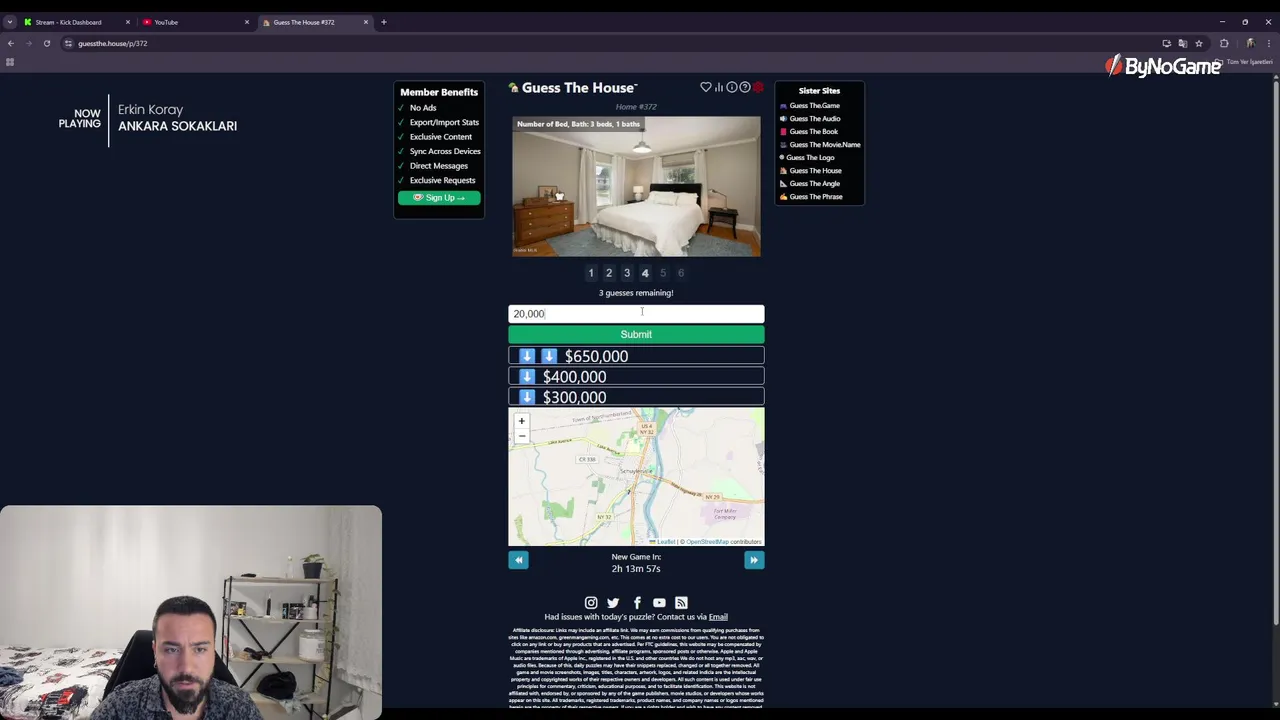This screenshot has width=1280, height=720.
Task: Show clue image 2
Action: pyautogui.click(x=609, y=273)
